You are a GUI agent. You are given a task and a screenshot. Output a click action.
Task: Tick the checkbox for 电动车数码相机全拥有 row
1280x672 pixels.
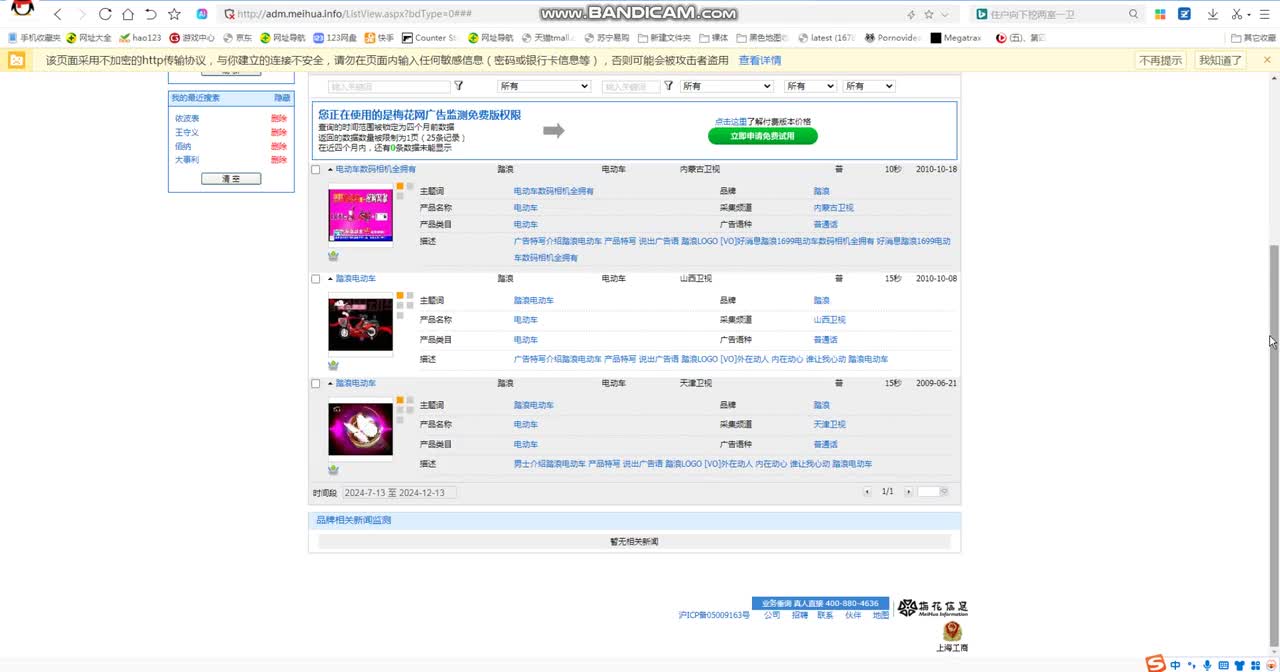(x=316, y=170)
